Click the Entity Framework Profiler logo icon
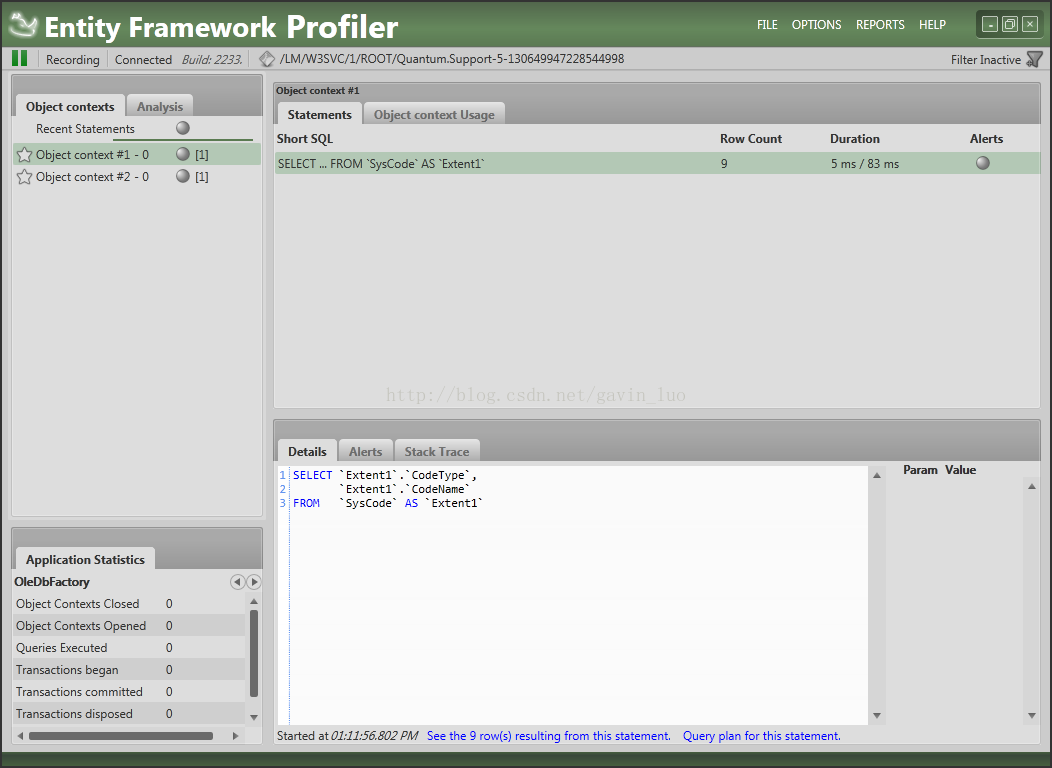 pyautogui.click(x=23, y=25)
